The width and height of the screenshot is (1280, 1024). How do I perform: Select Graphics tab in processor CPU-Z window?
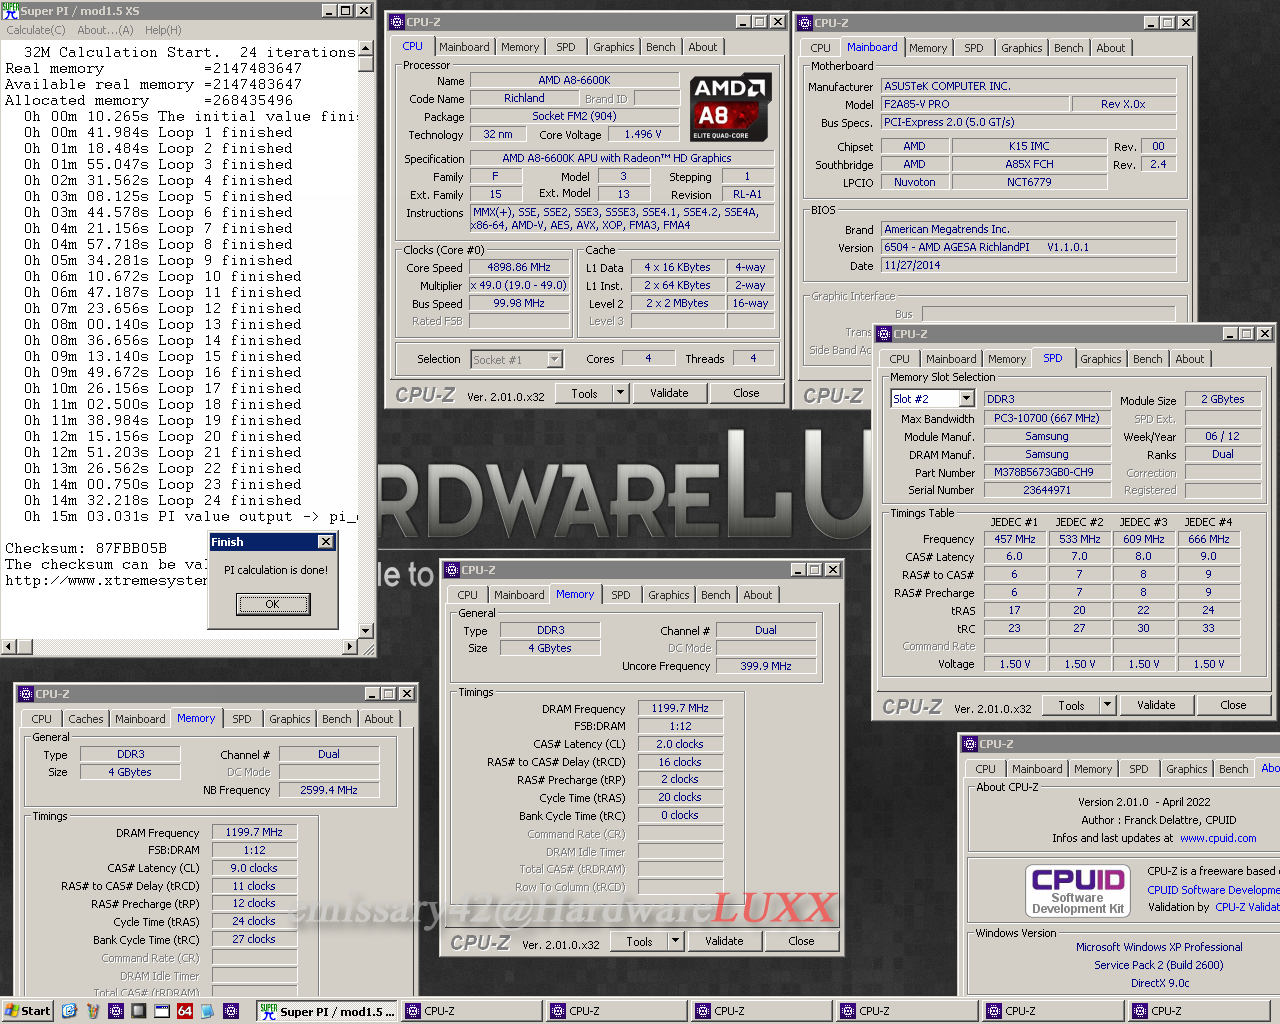tap(613, 47)
